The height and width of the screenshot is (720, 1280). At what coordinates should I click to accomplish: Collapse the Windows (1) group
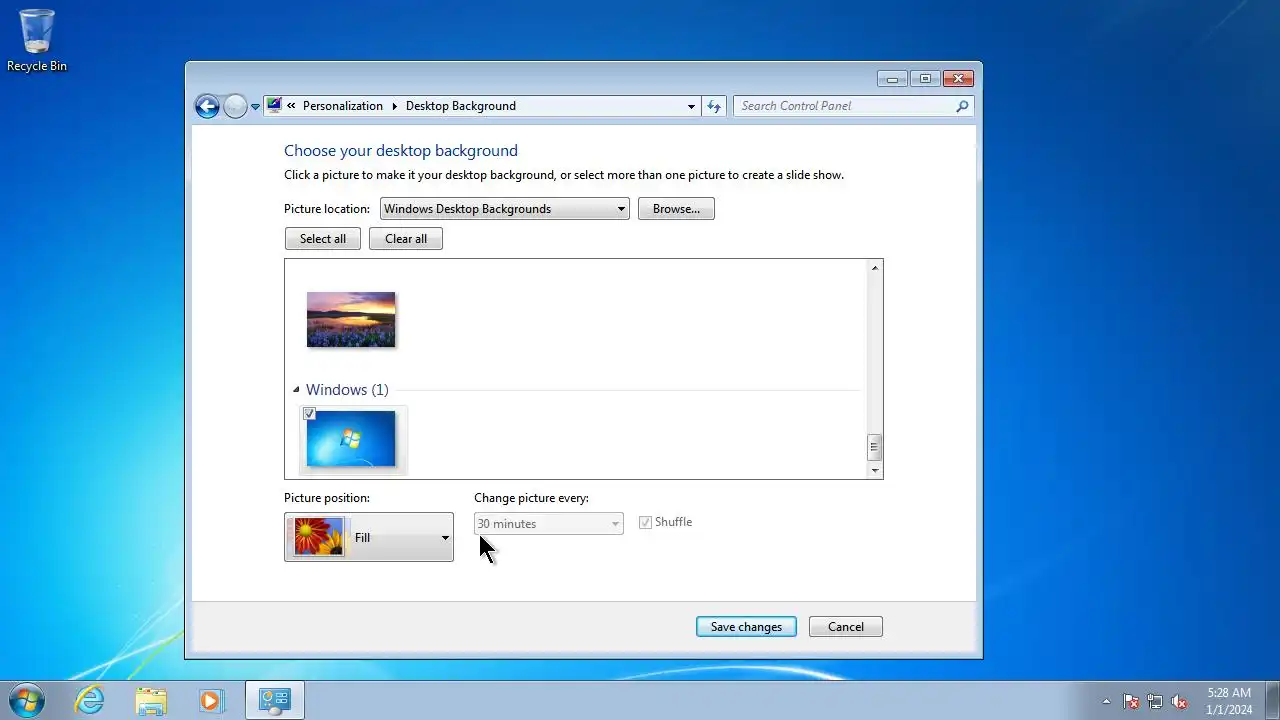coord(296,390)
